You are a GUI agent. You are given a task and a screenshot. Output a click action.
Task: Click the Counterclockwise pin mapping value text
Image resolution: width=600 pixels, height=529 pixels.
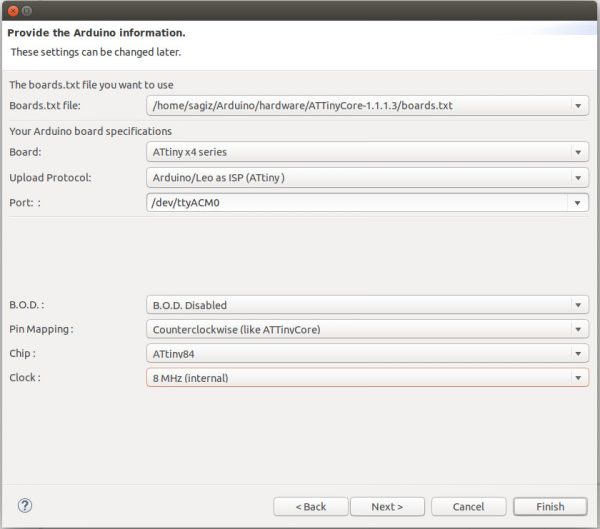[236, 329]
